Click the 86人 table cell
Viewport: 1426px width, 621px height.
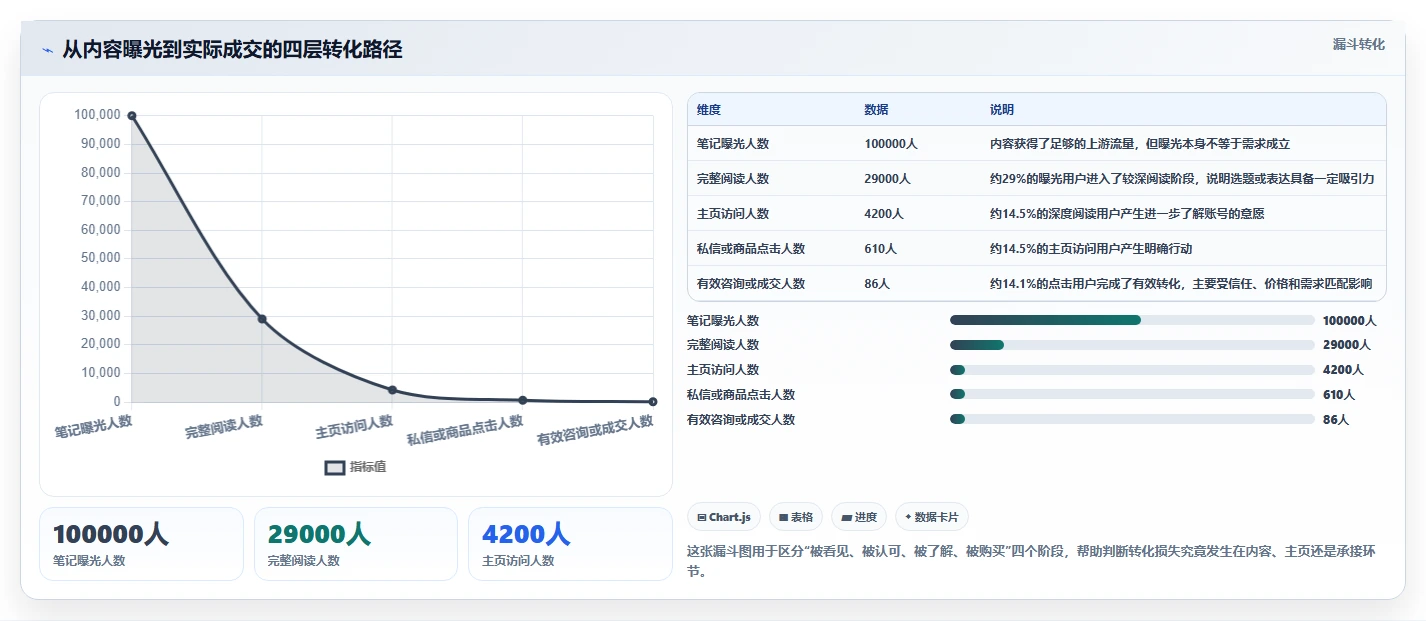click(877, 284)
